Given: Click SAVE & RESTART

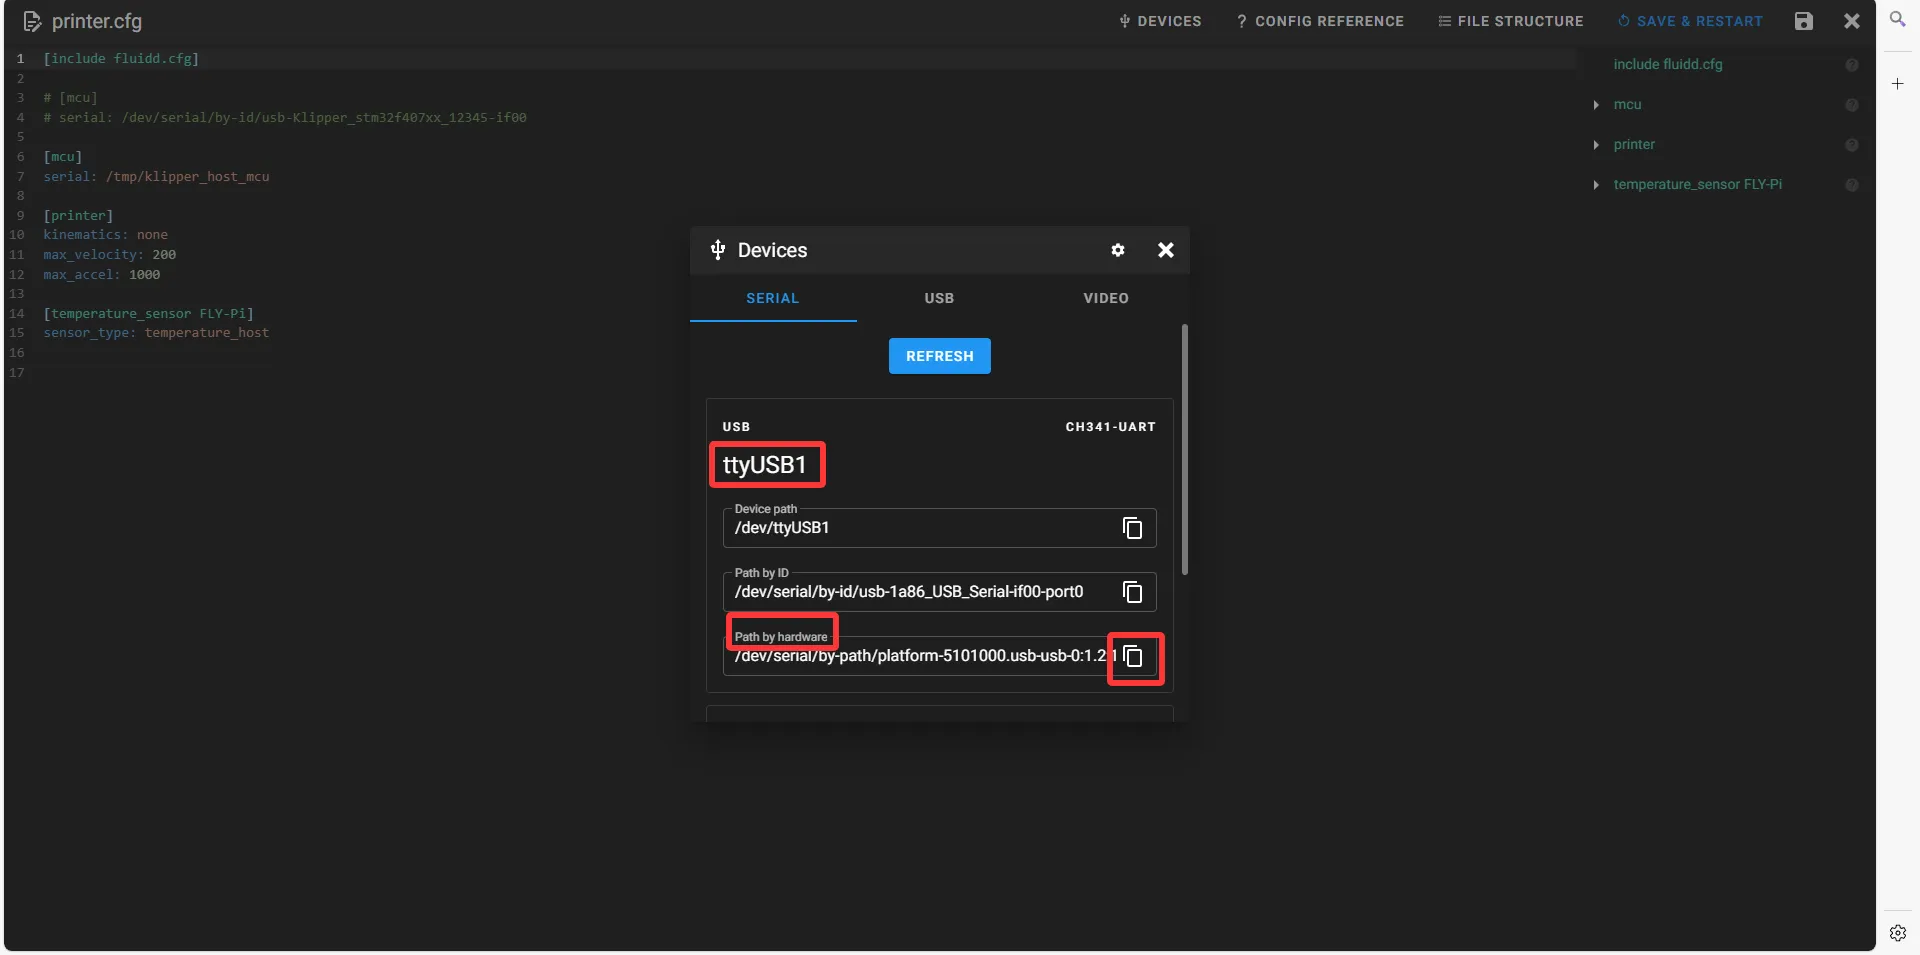Looking at the screenshot, I should click(x=1690, y=21).
